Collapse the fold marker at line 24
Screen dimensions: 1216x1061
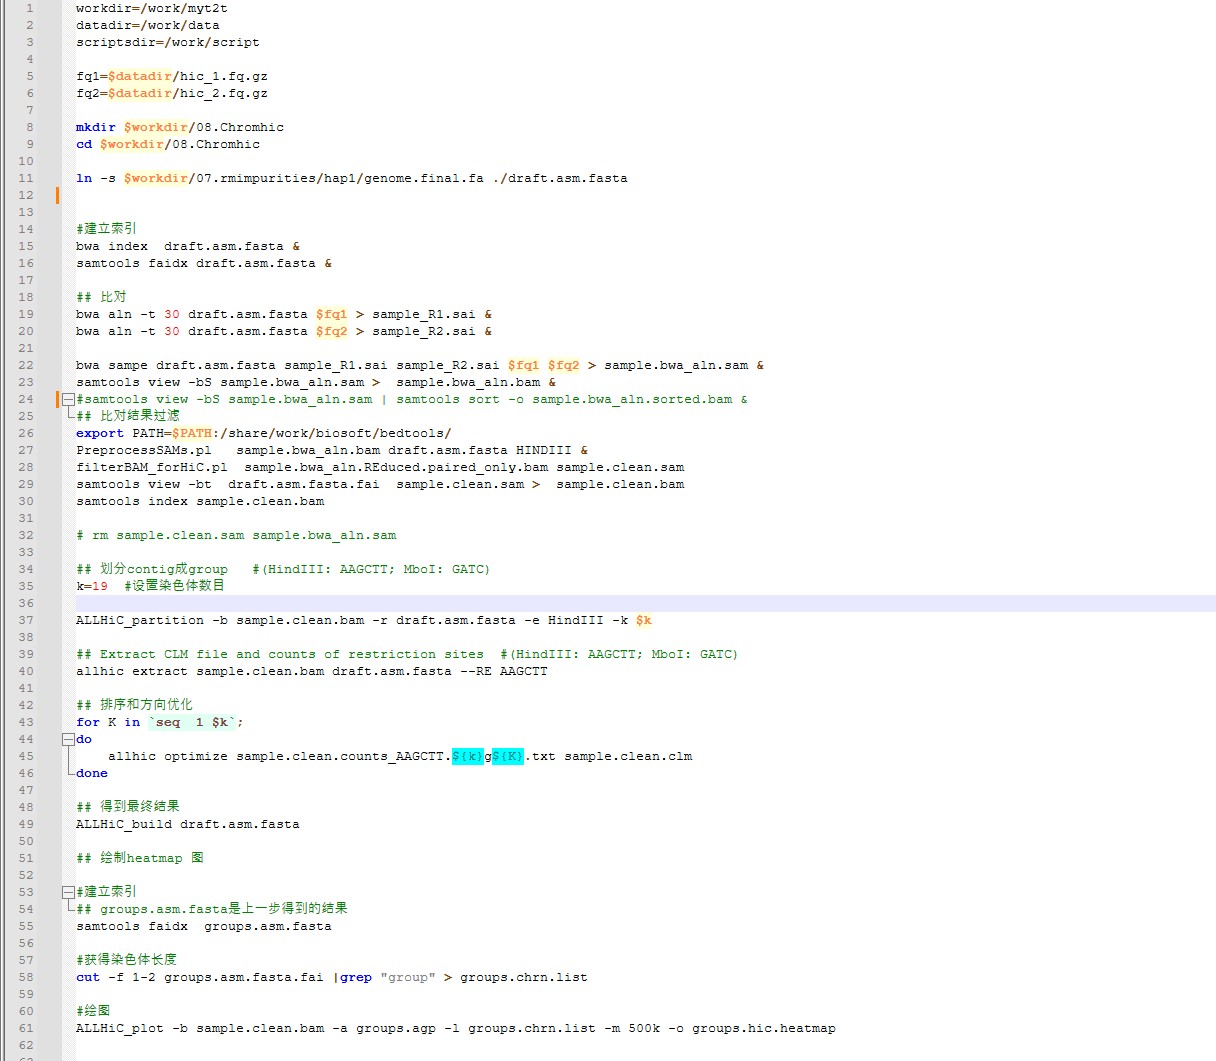pos(67,399)
